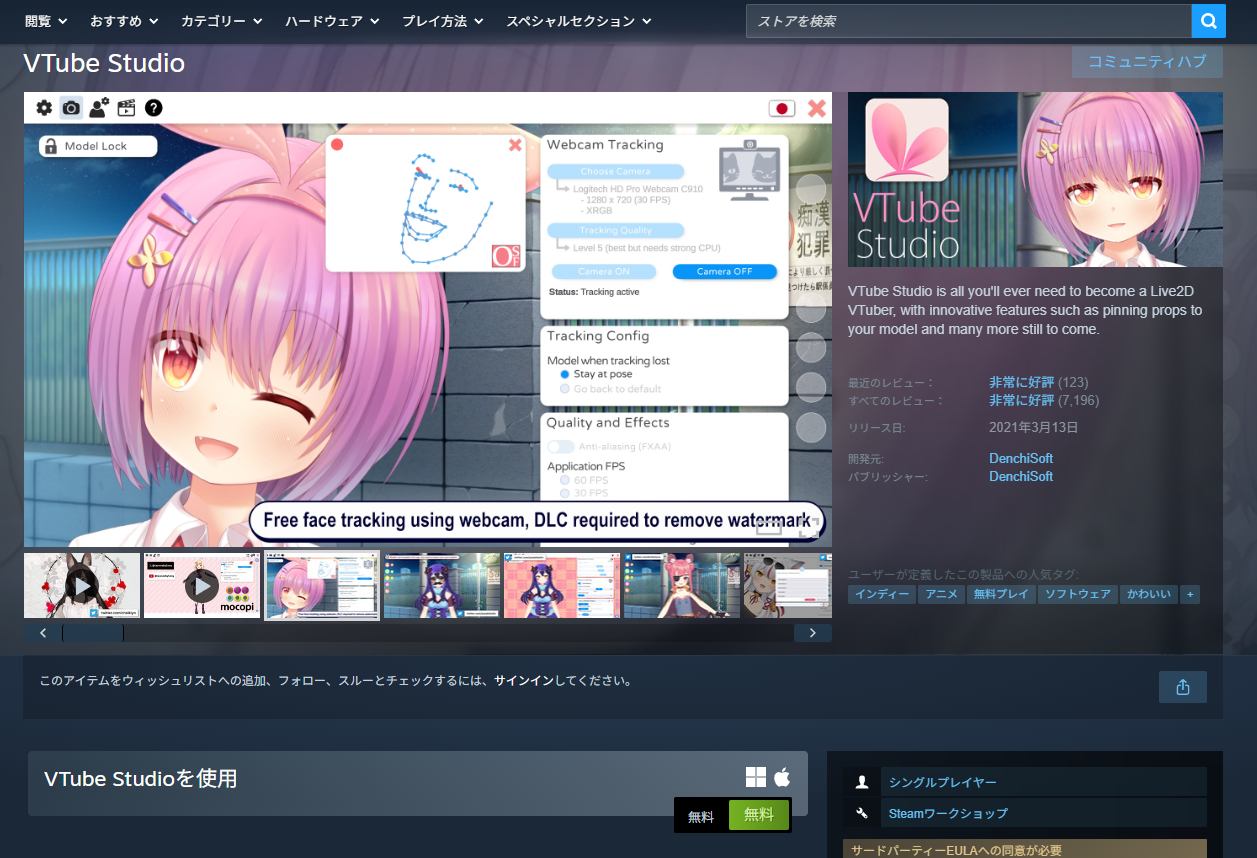Click the Japanese flag language icon
Screen dimensions: 1257x858
[782, 108]
